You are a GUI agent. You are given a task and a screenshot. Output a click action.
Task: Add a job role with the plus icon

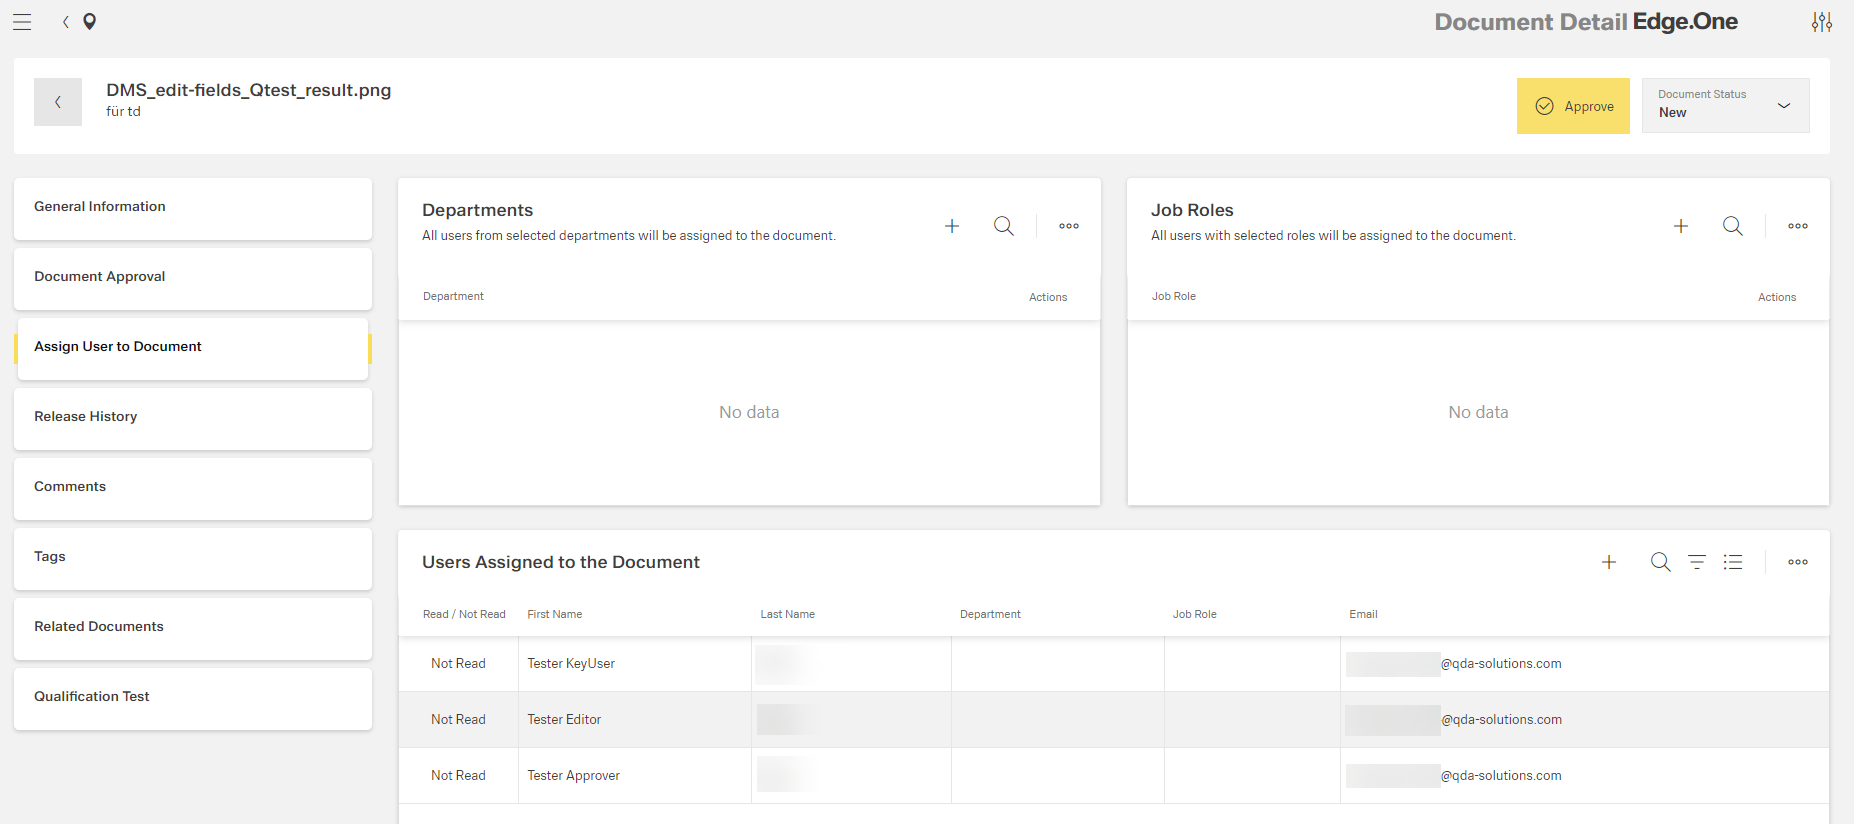1681,226
